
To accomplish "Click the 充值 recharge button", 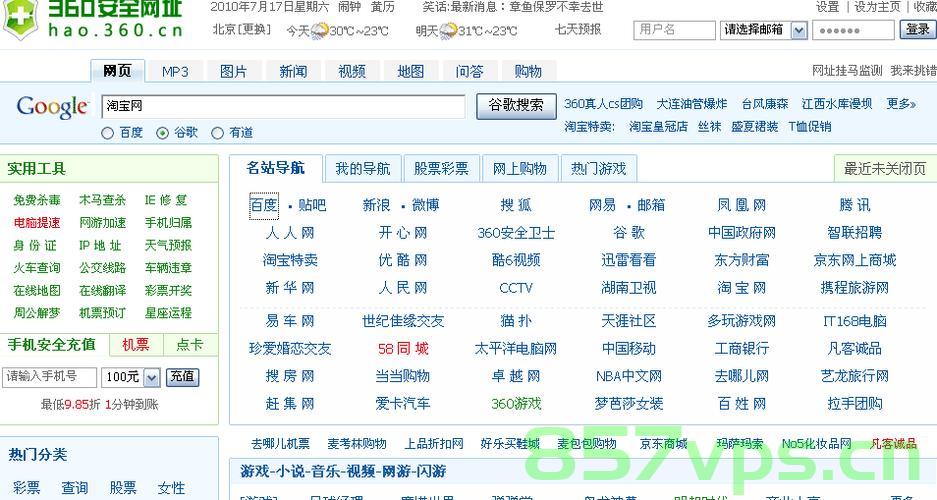I will [x=182, y=377].
